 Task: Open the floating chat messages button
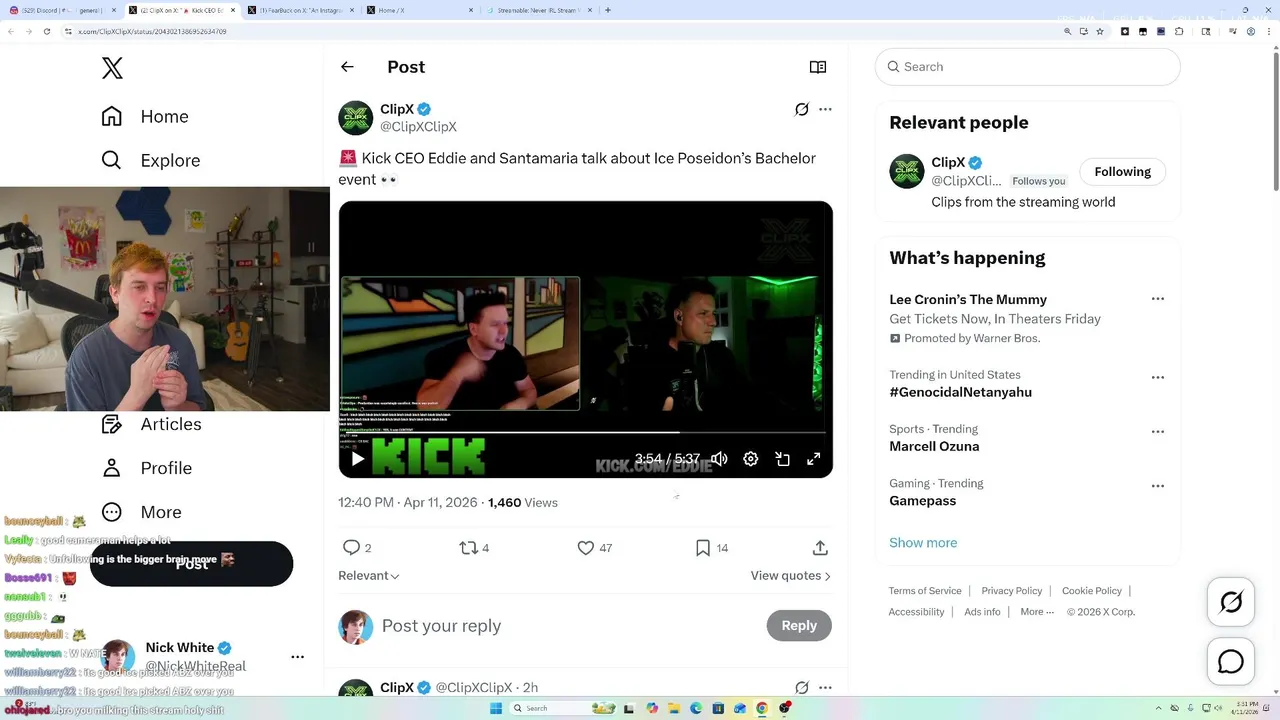[x=1231, y=662]
